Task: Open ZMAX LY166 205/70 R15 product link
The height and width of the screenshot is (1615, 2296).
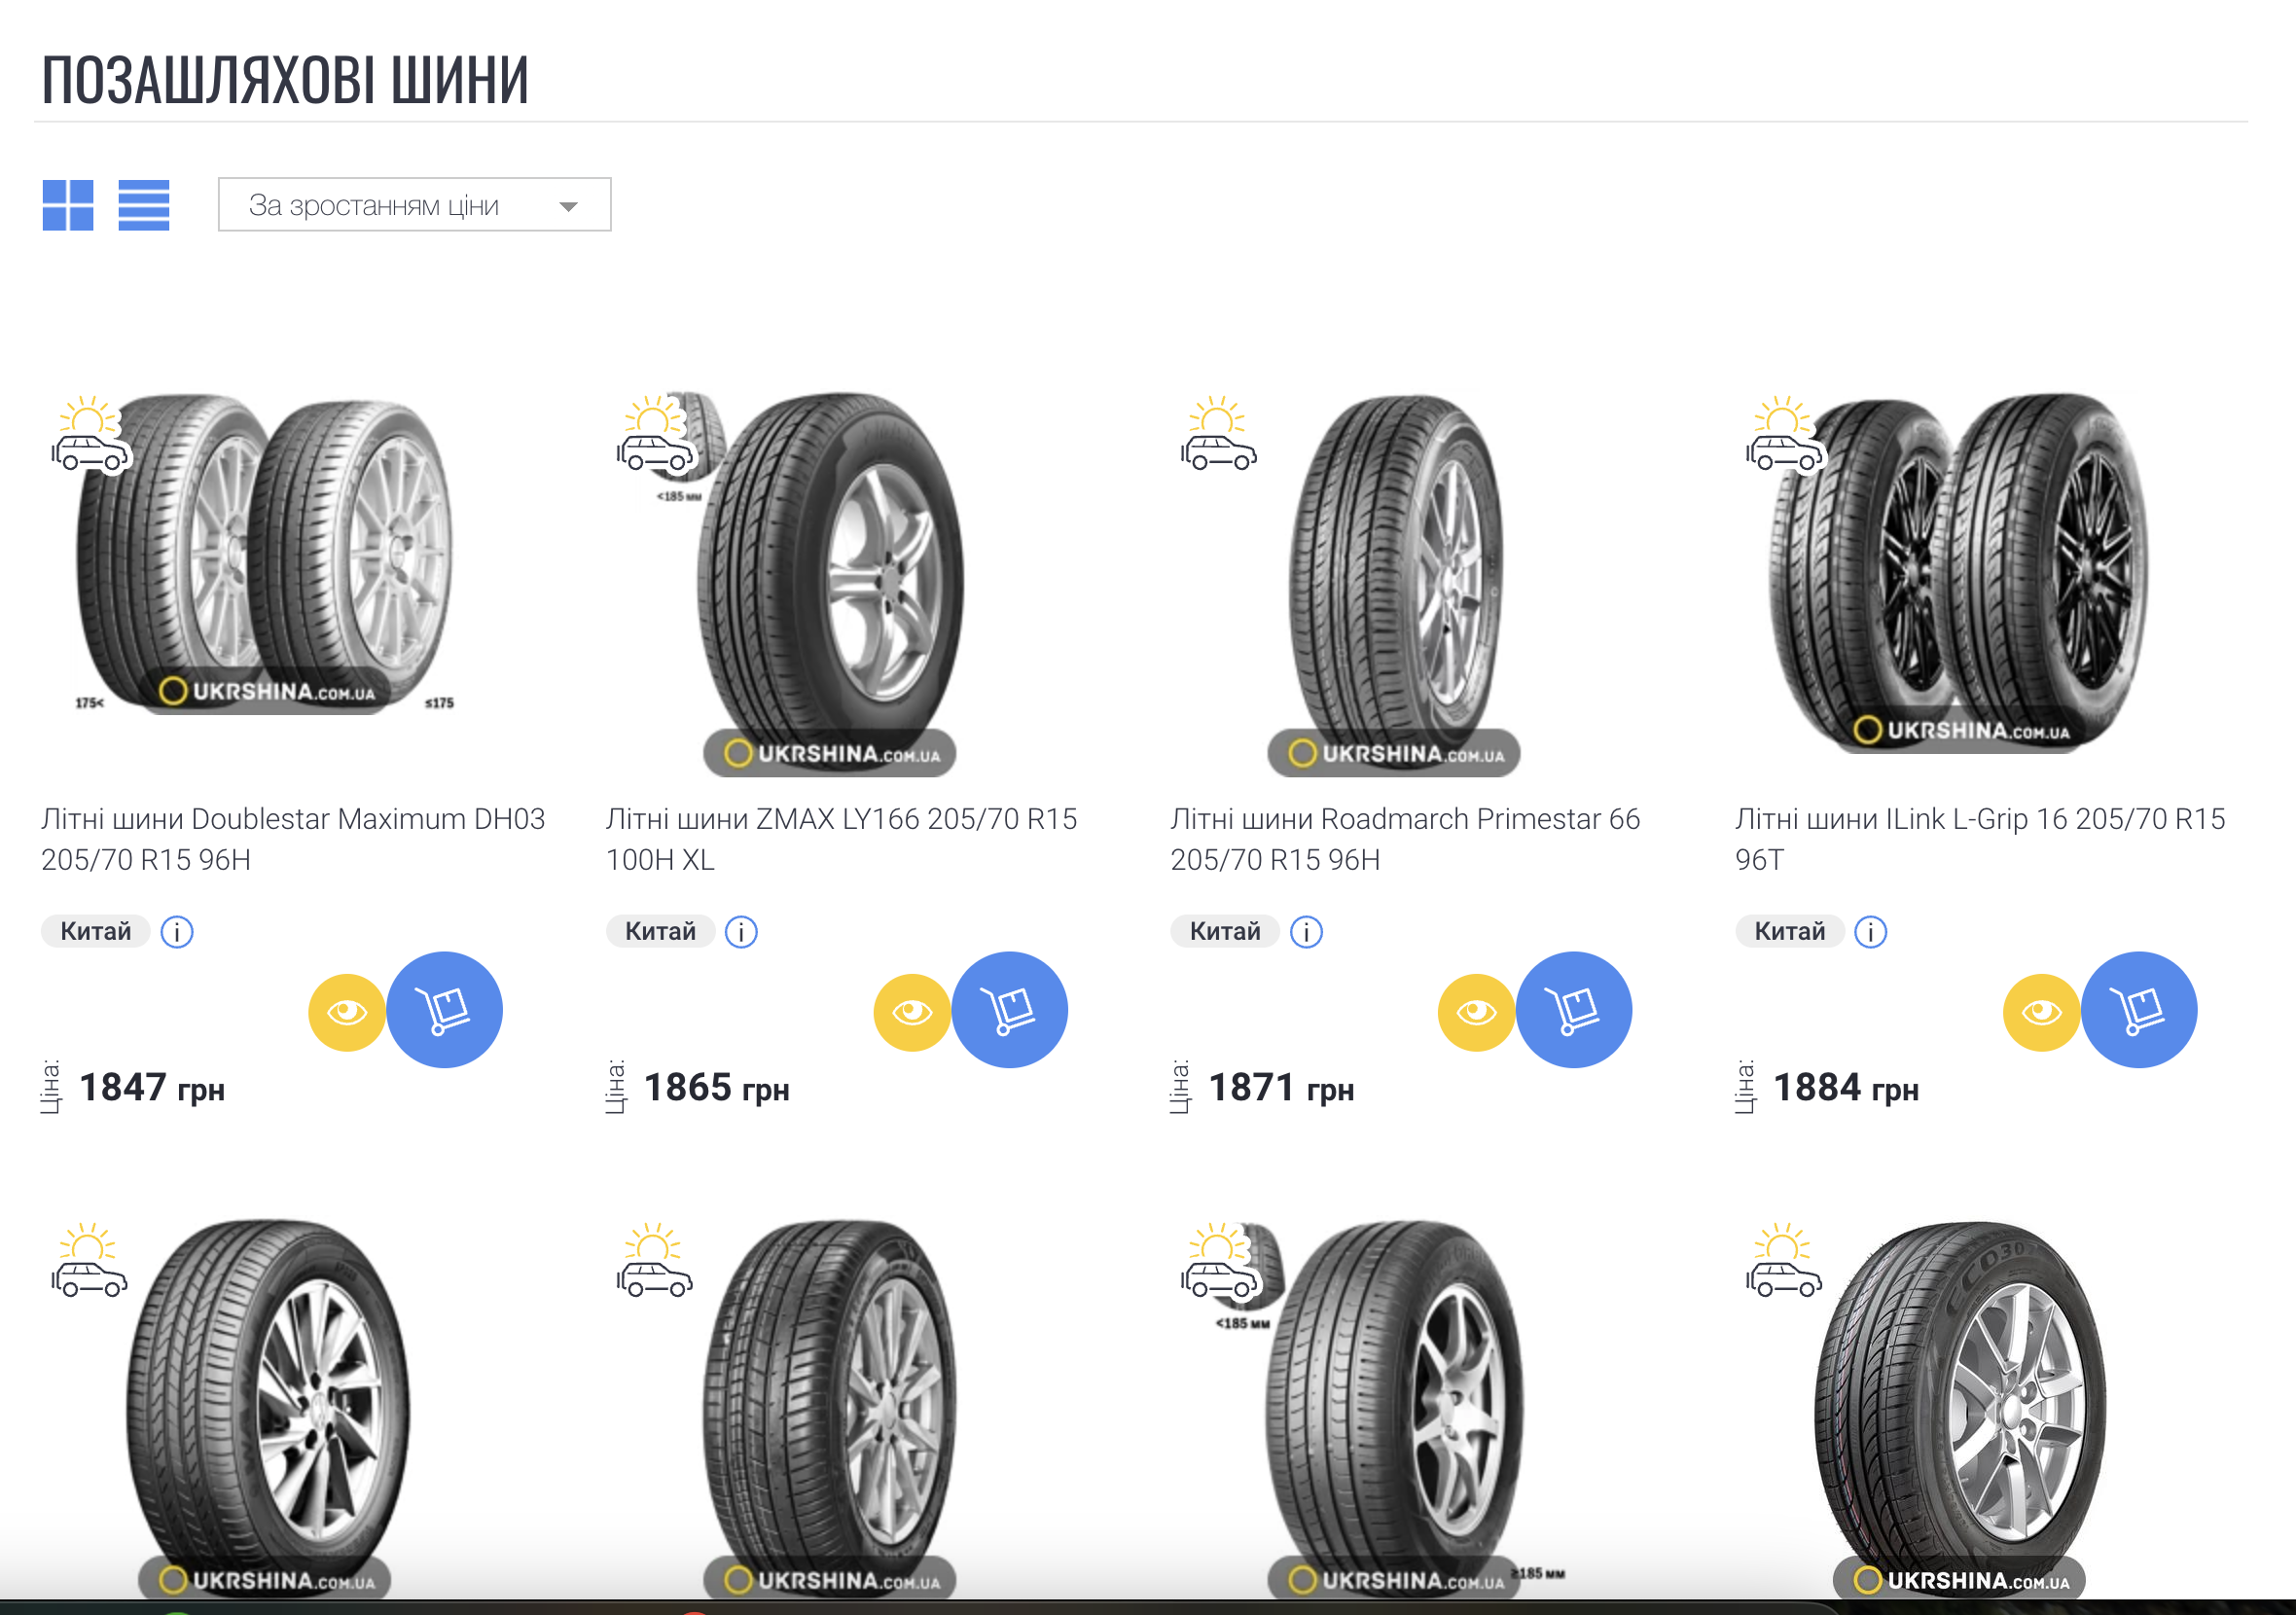Action: coord(841,839)
